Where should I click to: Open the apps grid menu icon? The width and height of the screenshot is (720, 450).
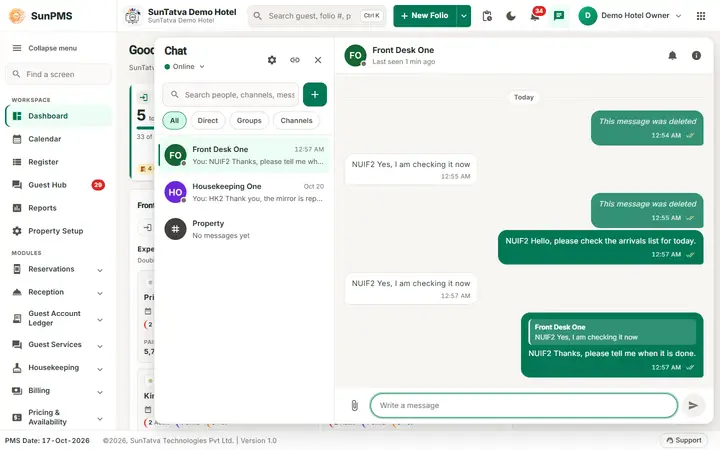click(x=701, y=16)
